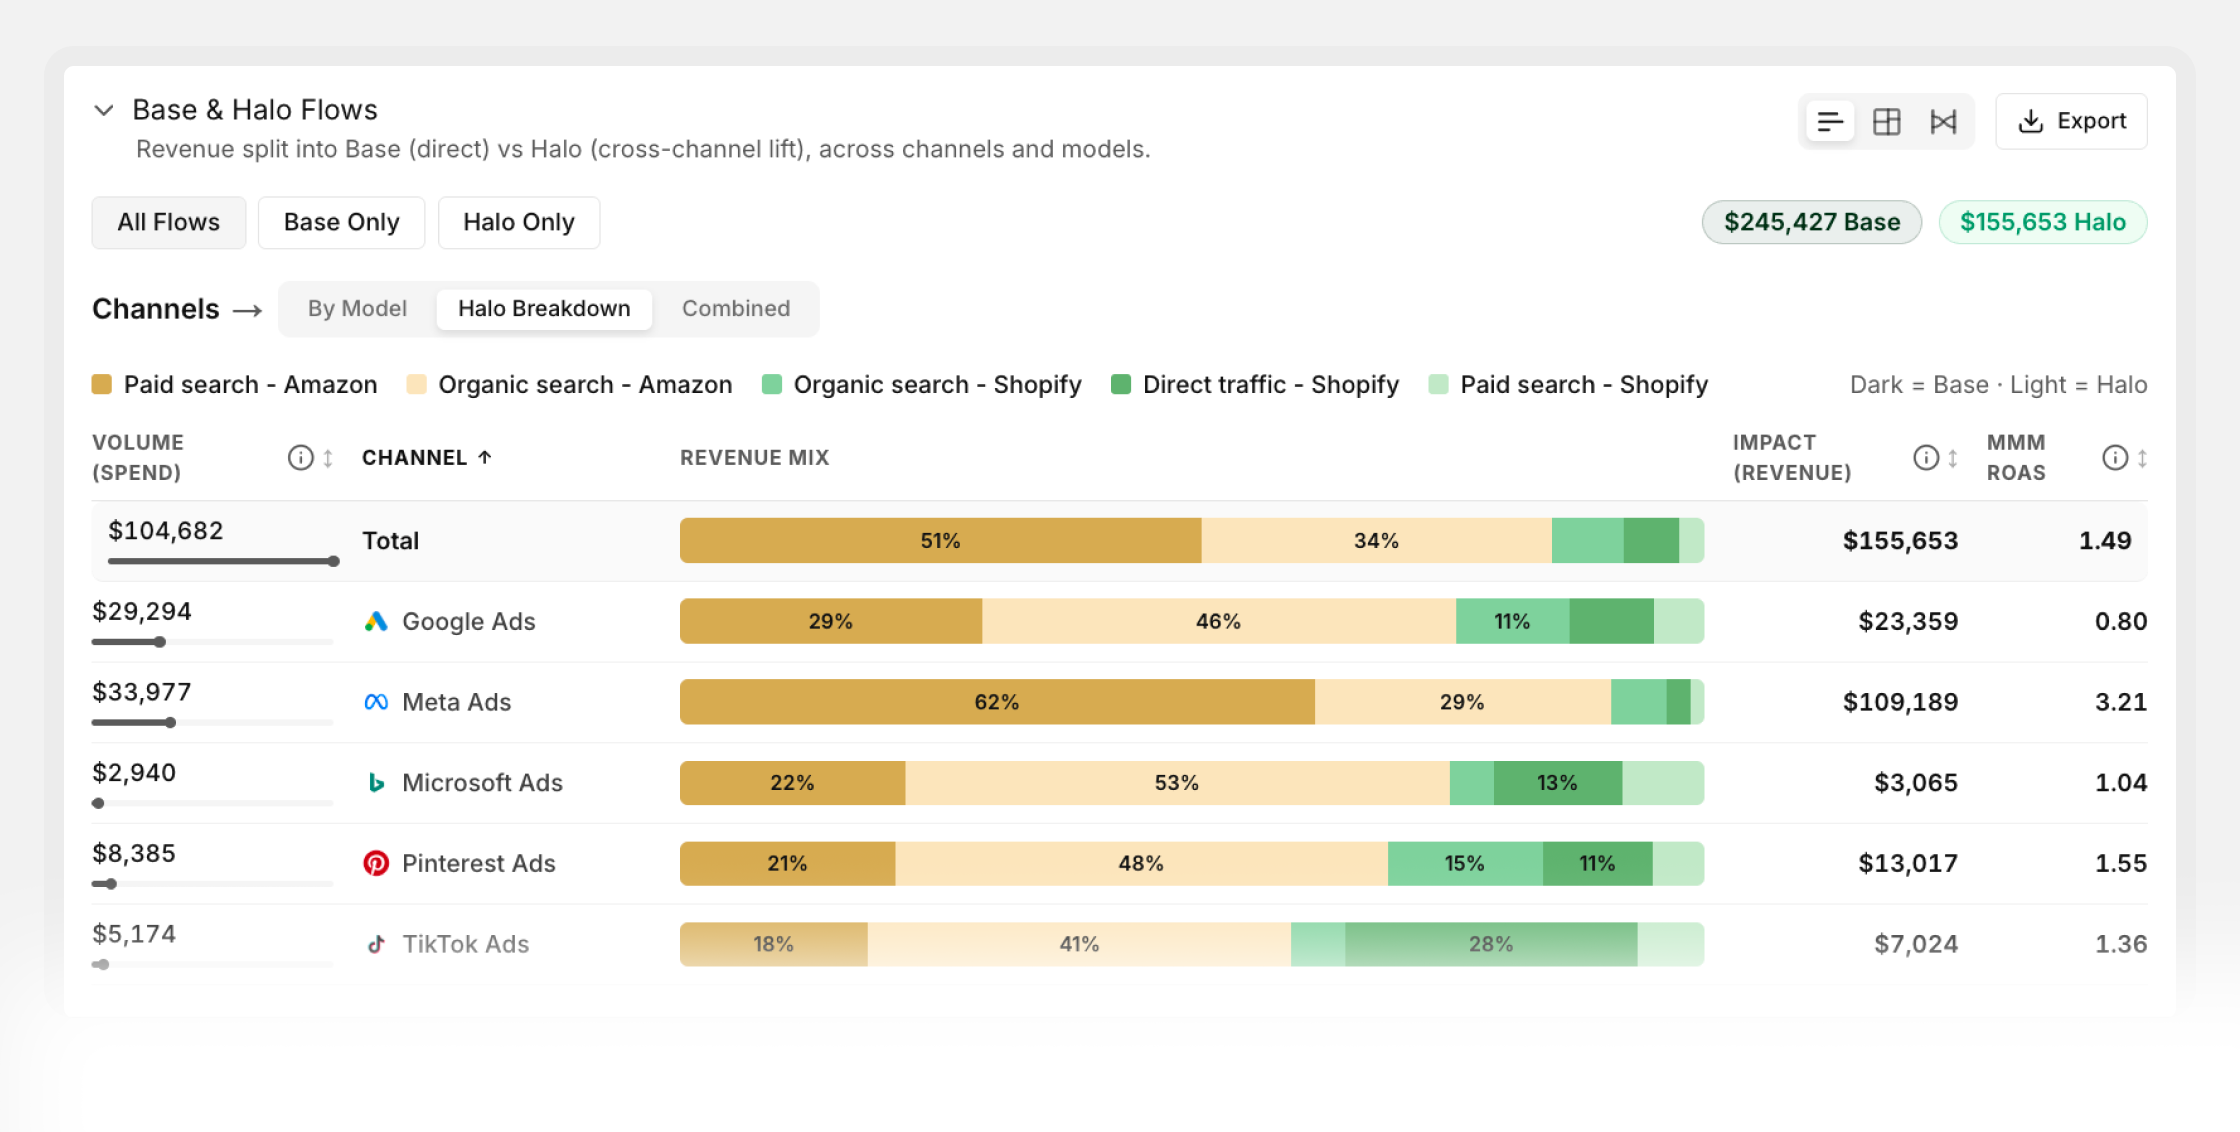
Task: Click the TikTok Ads channel name
Action: [x=466, y=945]
